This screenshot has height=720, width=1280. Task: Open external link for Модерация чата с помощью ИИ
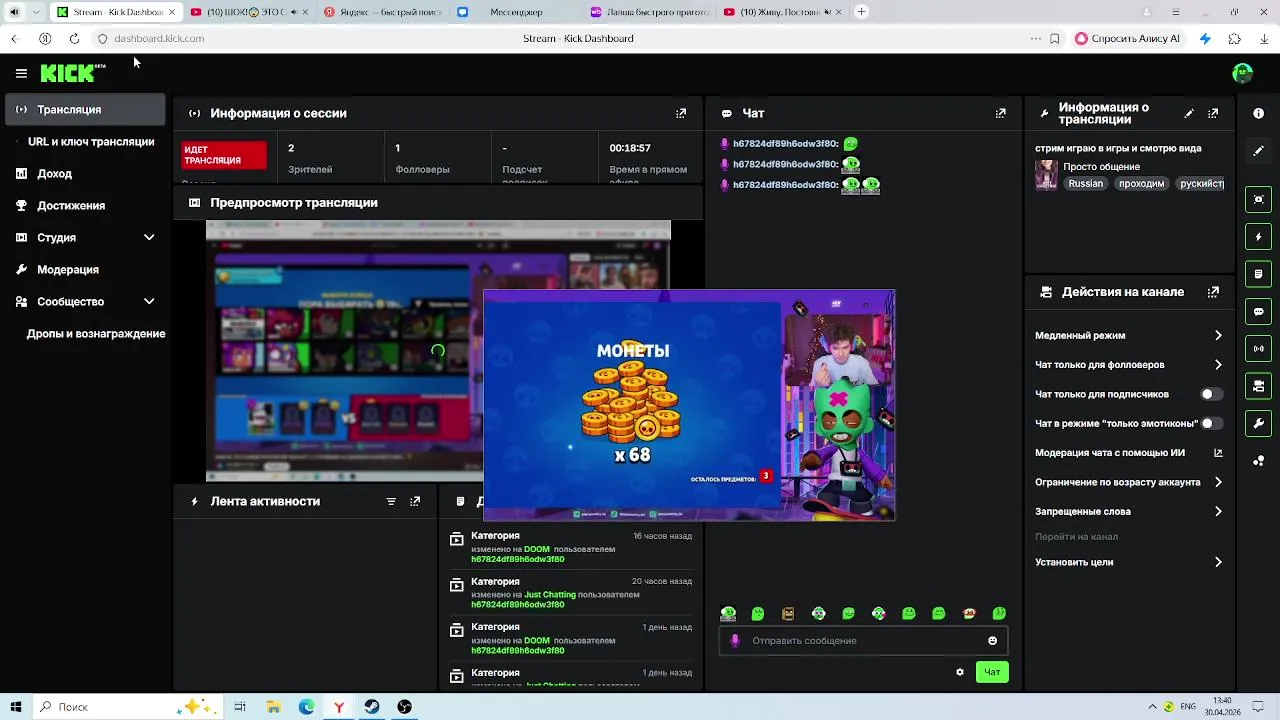point(1218,453)
